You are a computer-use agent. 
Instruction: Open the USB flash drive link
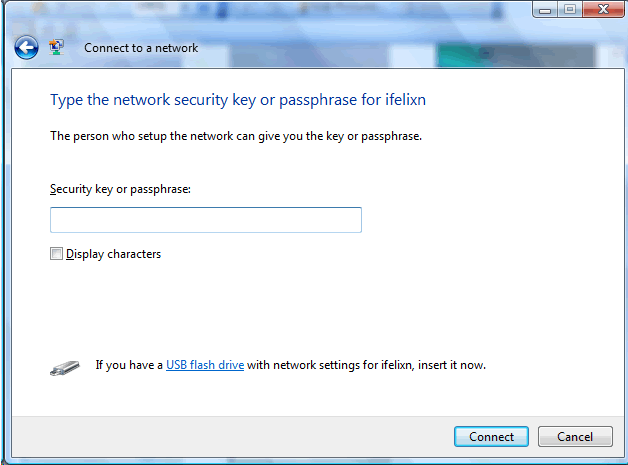205,365
